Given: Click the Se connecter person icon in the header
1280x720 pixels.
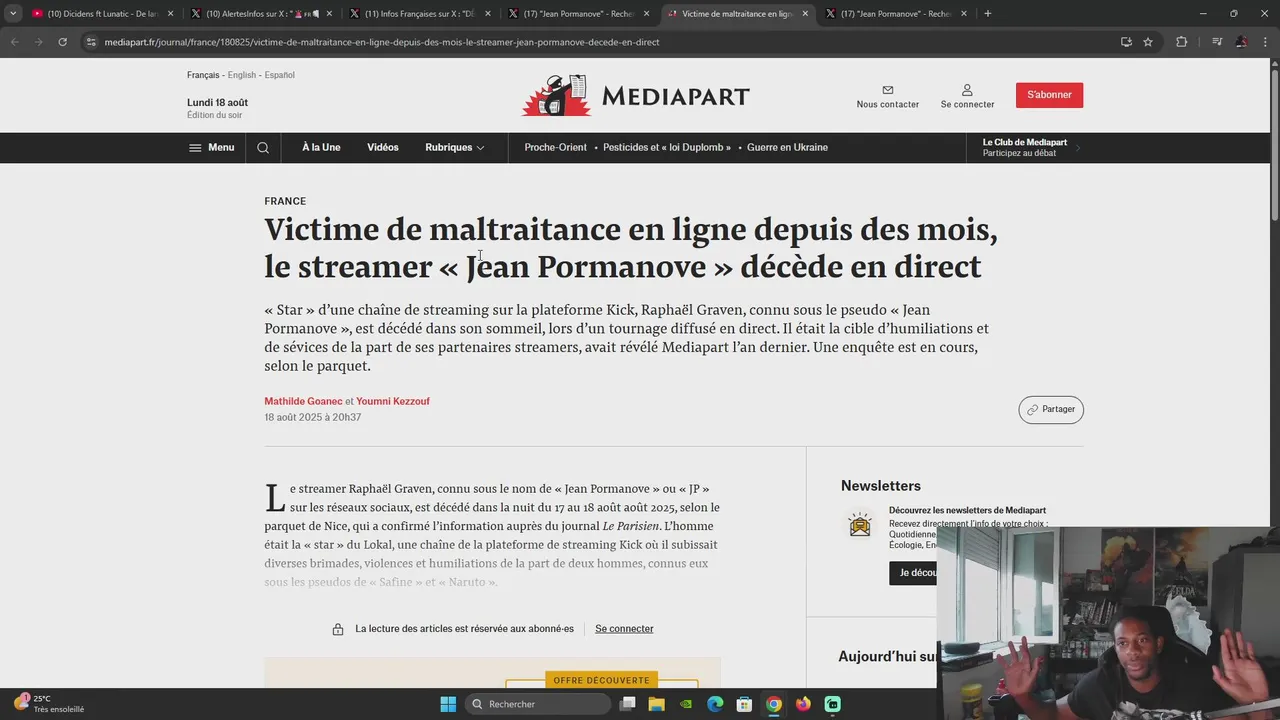Looking at the screenshot, I should [967, 90].
